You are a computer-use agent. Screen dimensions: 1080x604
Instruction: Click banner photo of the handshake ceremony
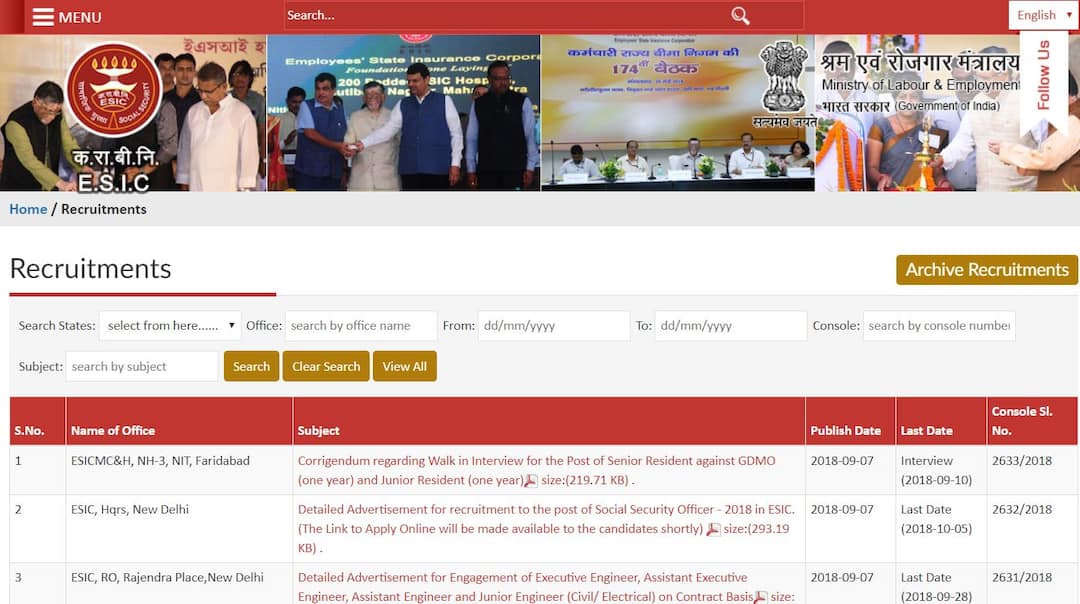(x=404, y=113)
